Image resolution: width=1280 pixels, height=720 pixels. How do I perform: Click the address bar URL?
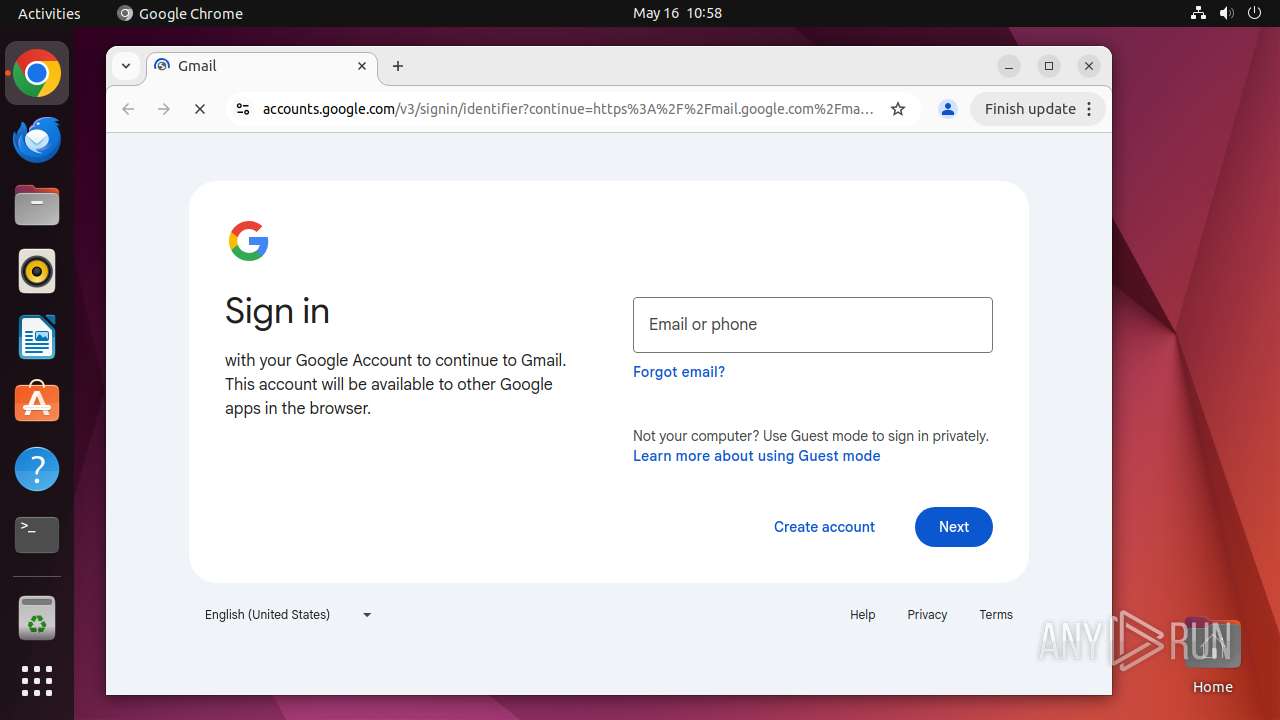coord(568,109)
